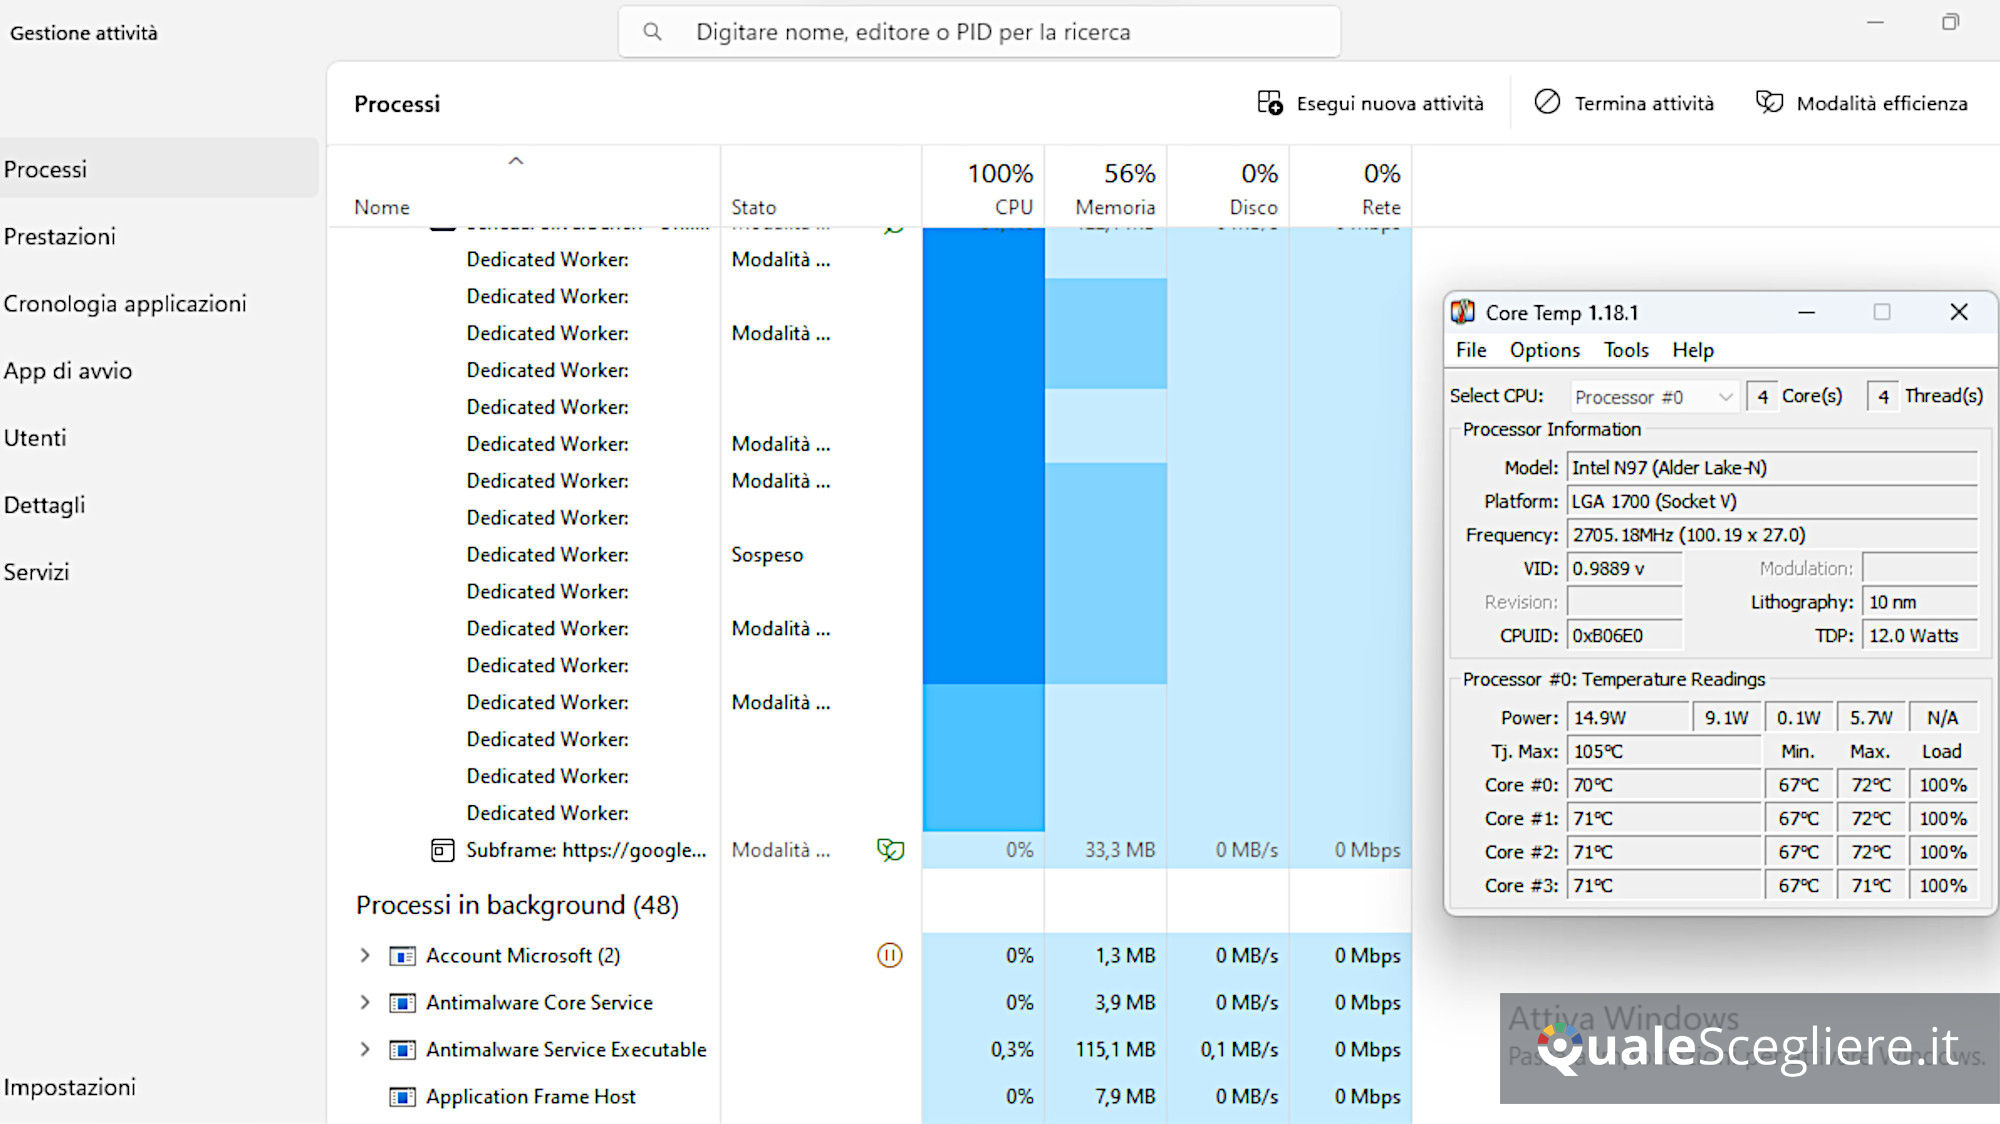Open Impostazioni in the sidebar
Screen dimensions: 2000x1124
pos(70,1087)
